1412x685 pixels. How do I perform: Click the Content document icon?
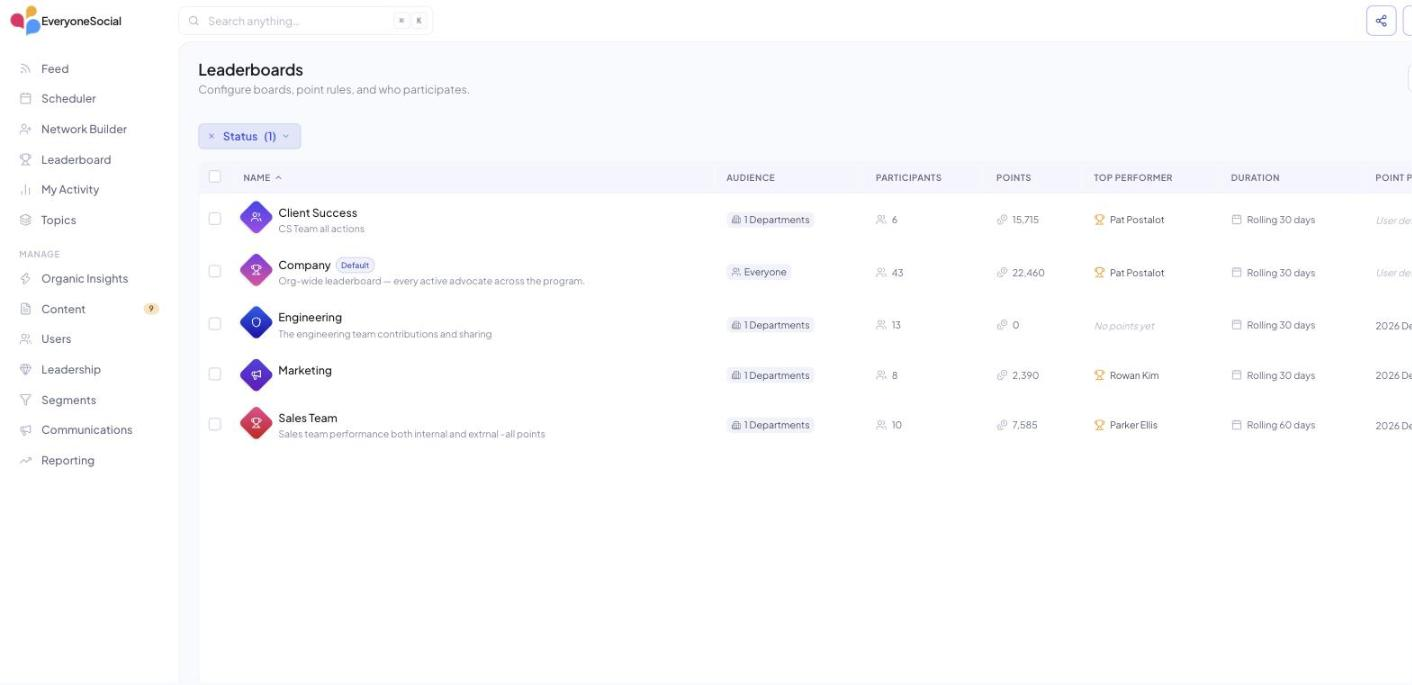click(x=26, y=309)
